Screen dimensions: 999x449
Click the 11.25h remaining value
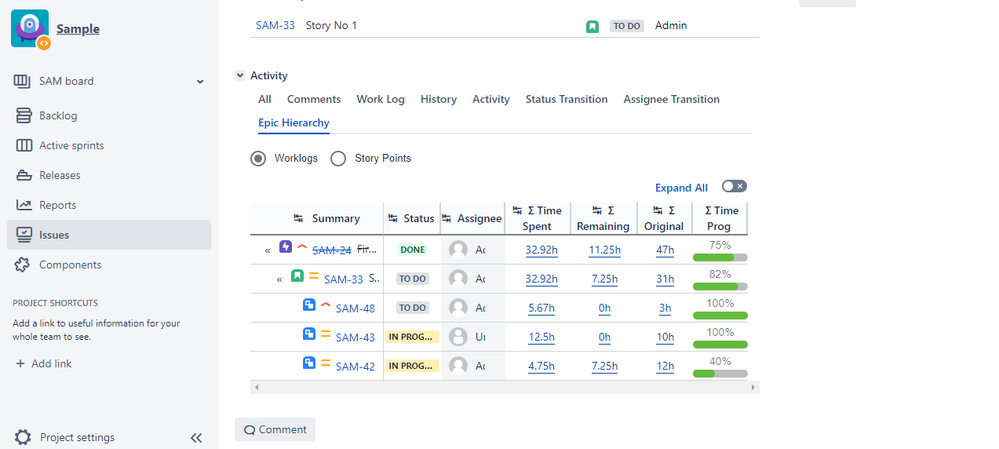click(605, 250)
